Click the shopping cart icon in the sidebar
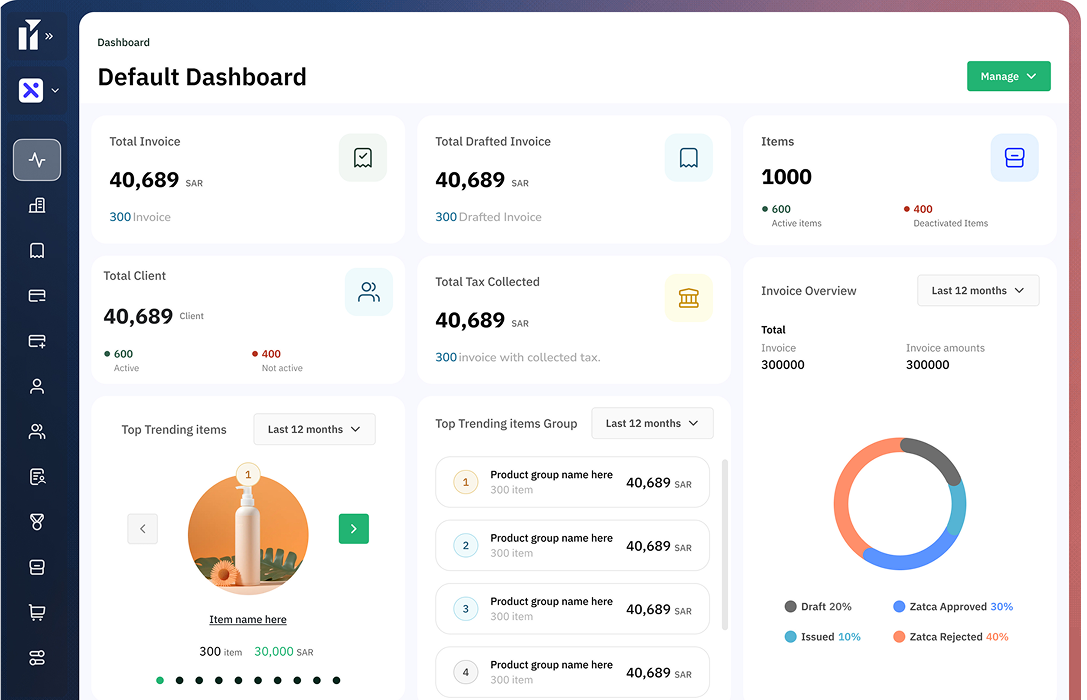Viewport: 1087px width, 700px height. (x=37, y=611)
